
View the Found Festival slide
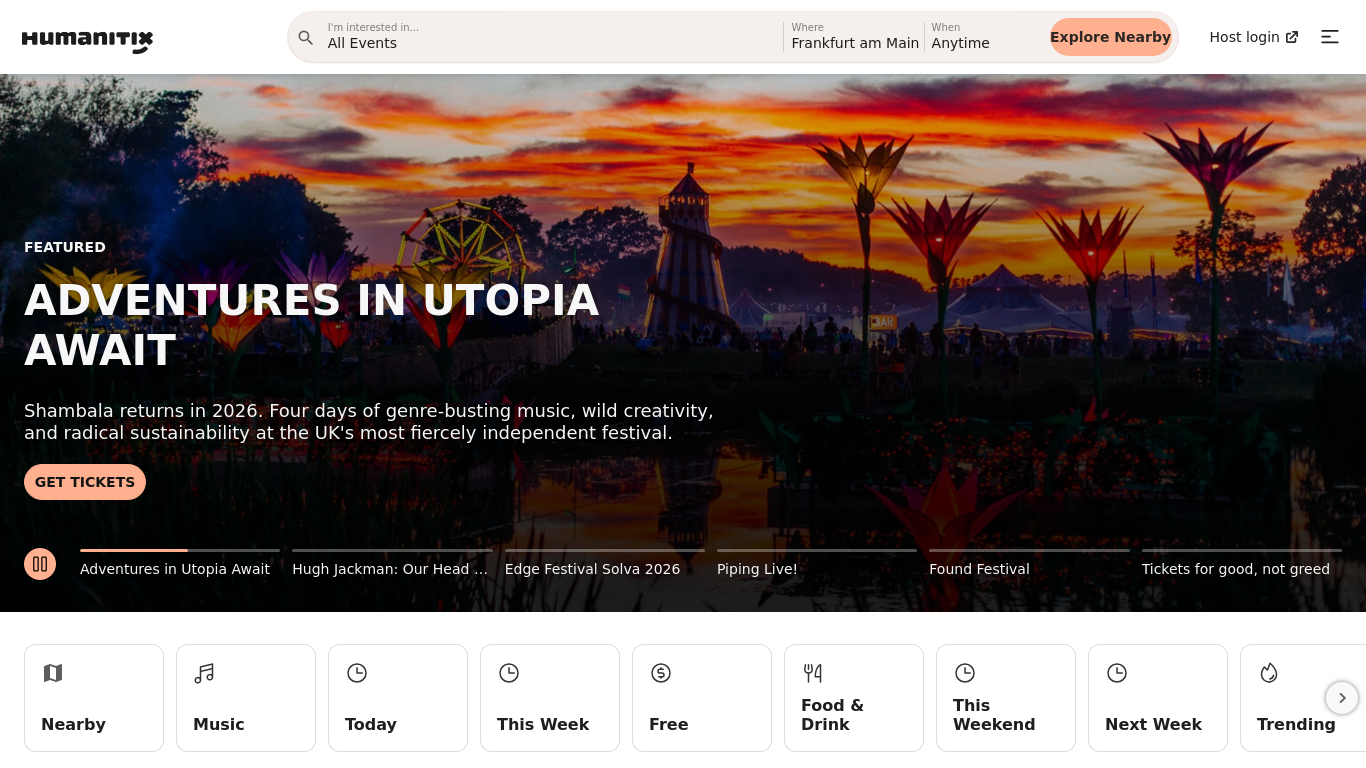(x=1029, y=564)
